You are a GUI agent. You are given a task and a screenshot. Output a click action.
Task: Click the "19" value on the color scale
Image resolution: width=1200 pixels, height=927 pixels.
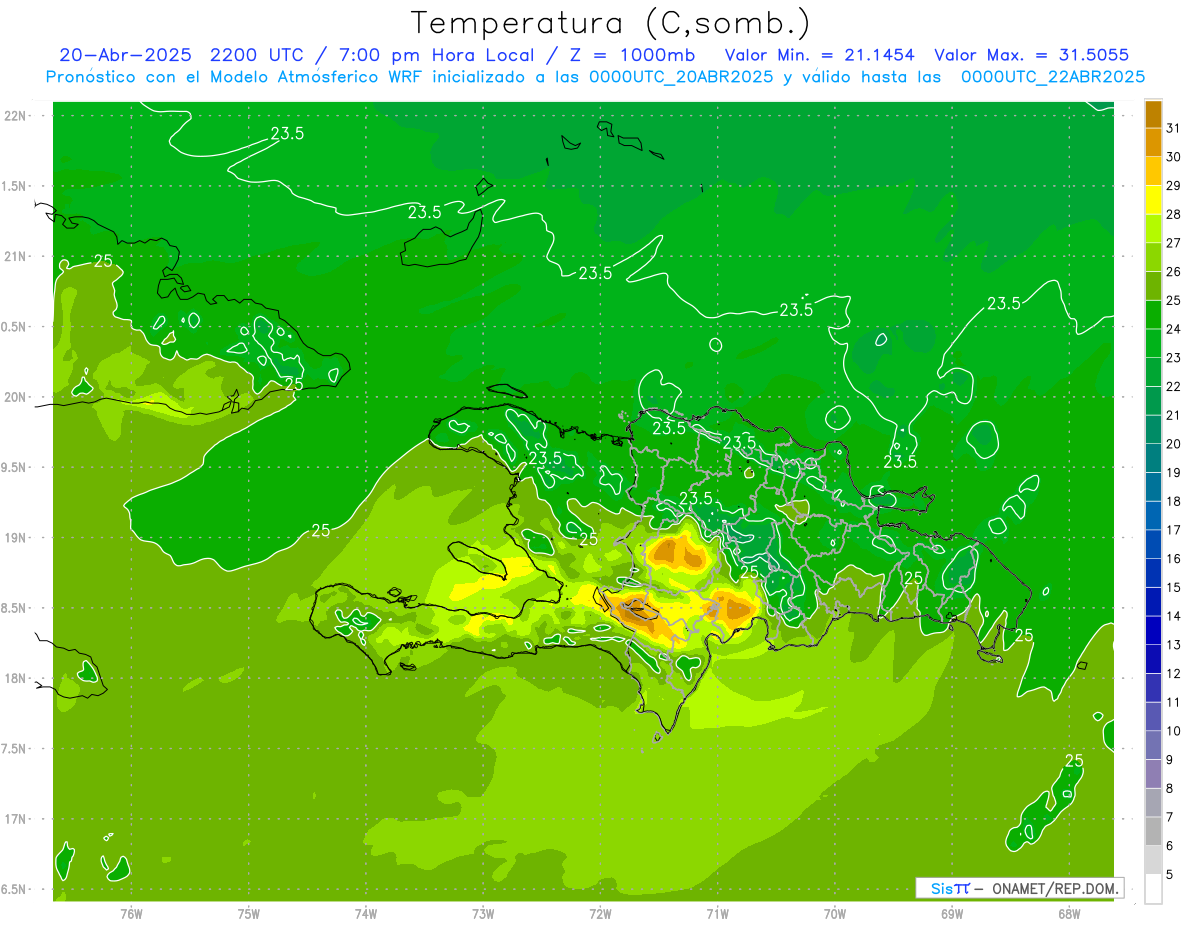pos(1174,473)
